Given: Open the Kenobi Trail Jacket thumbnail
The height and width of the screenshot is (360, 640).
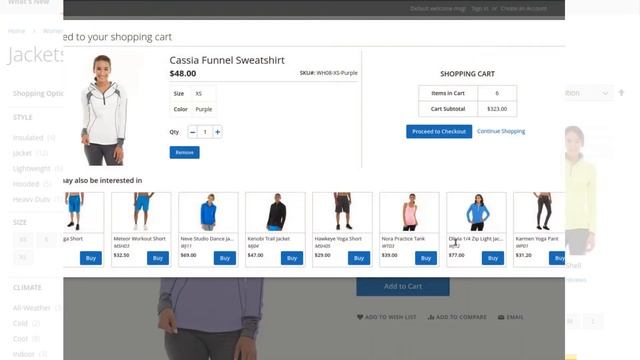Looking at the screenshot, I should tap(275, 212).
